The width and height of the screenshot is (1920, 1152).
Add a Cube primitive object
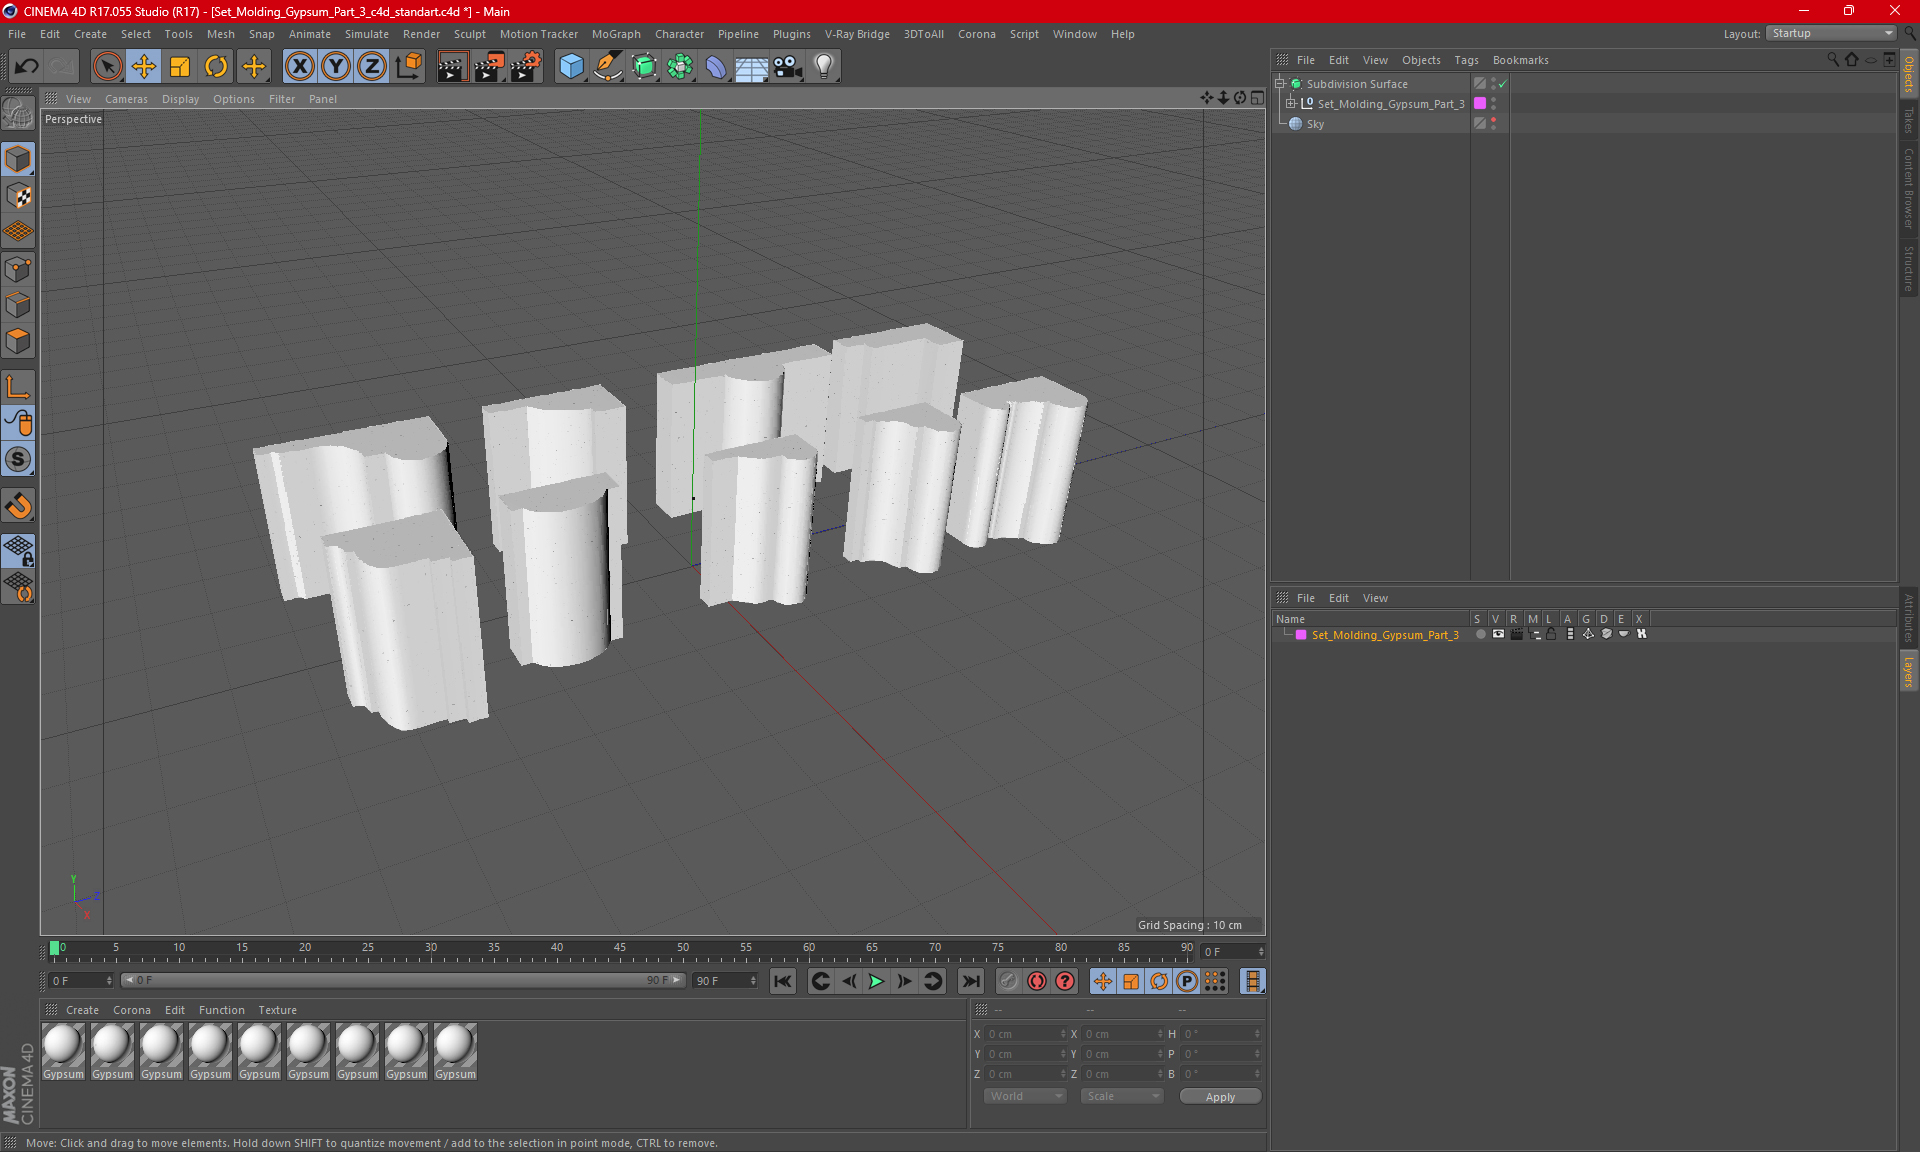[571, 67]
